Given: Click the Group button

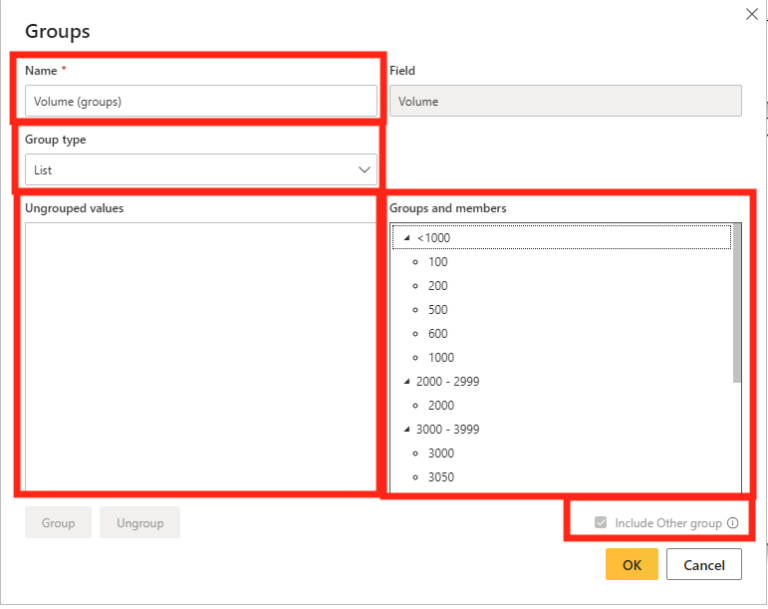Looking at the screenshot, I should (58, 523).
